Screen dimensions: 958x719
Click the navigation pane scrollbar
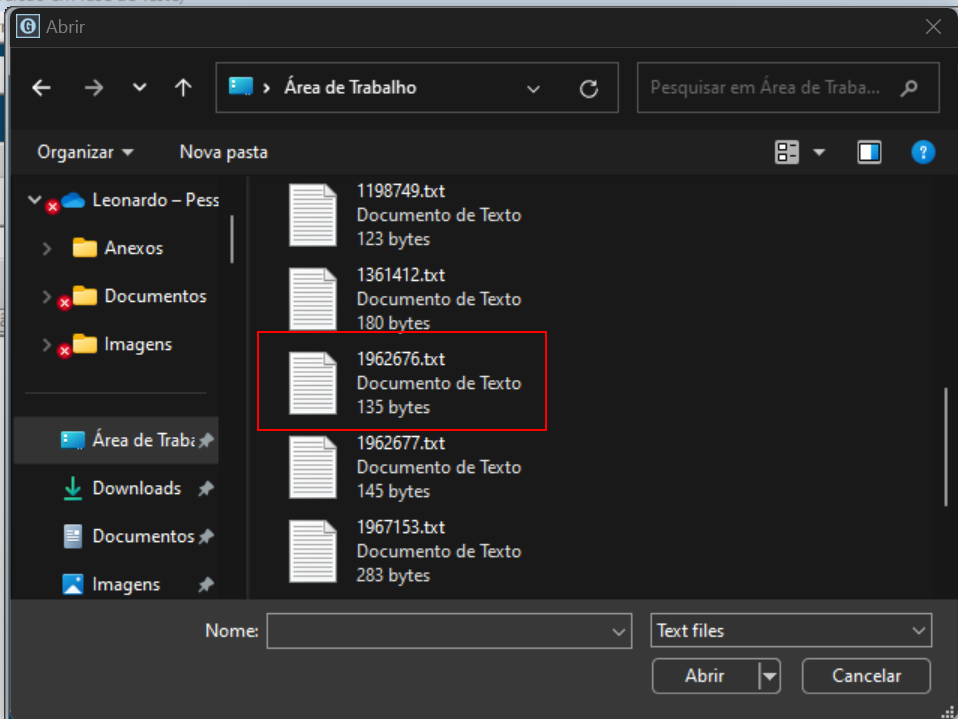click(232, 239)
